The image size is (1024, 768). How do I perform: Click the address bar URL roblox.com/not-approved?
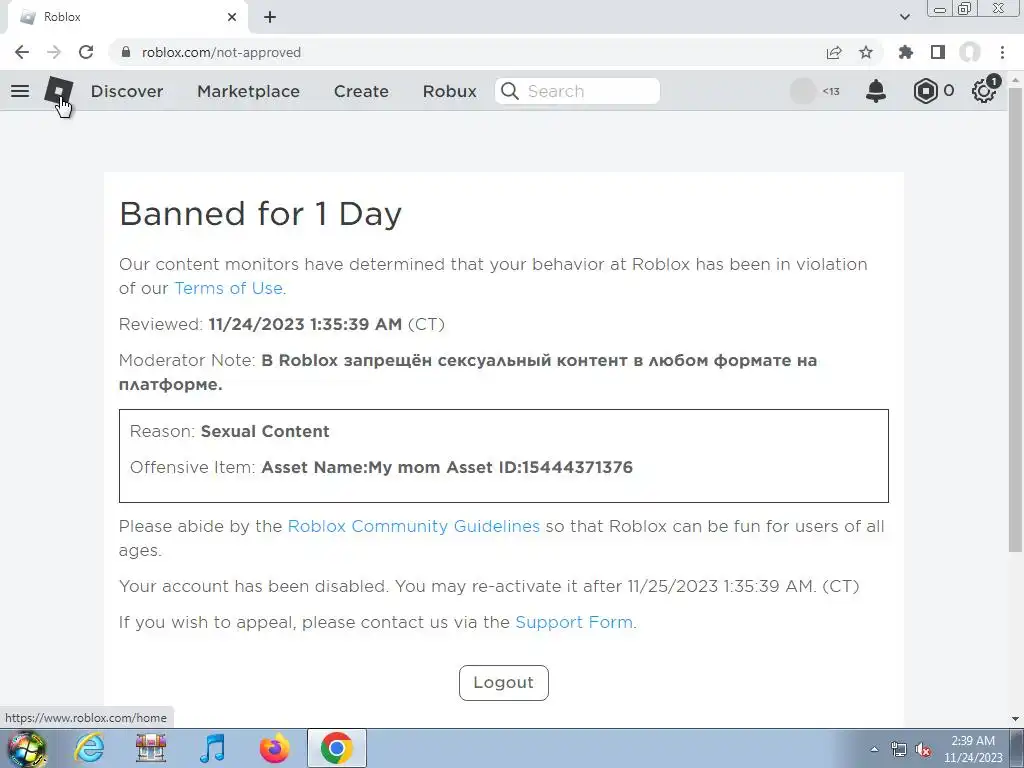[221, 52]
